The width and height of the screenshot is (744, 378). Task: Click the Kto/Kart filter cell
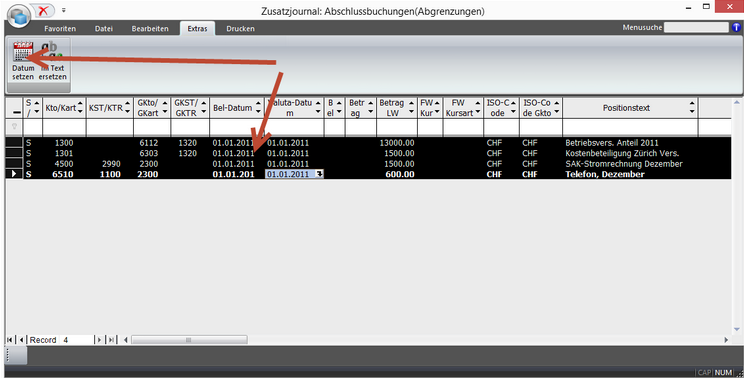(64, 127)
